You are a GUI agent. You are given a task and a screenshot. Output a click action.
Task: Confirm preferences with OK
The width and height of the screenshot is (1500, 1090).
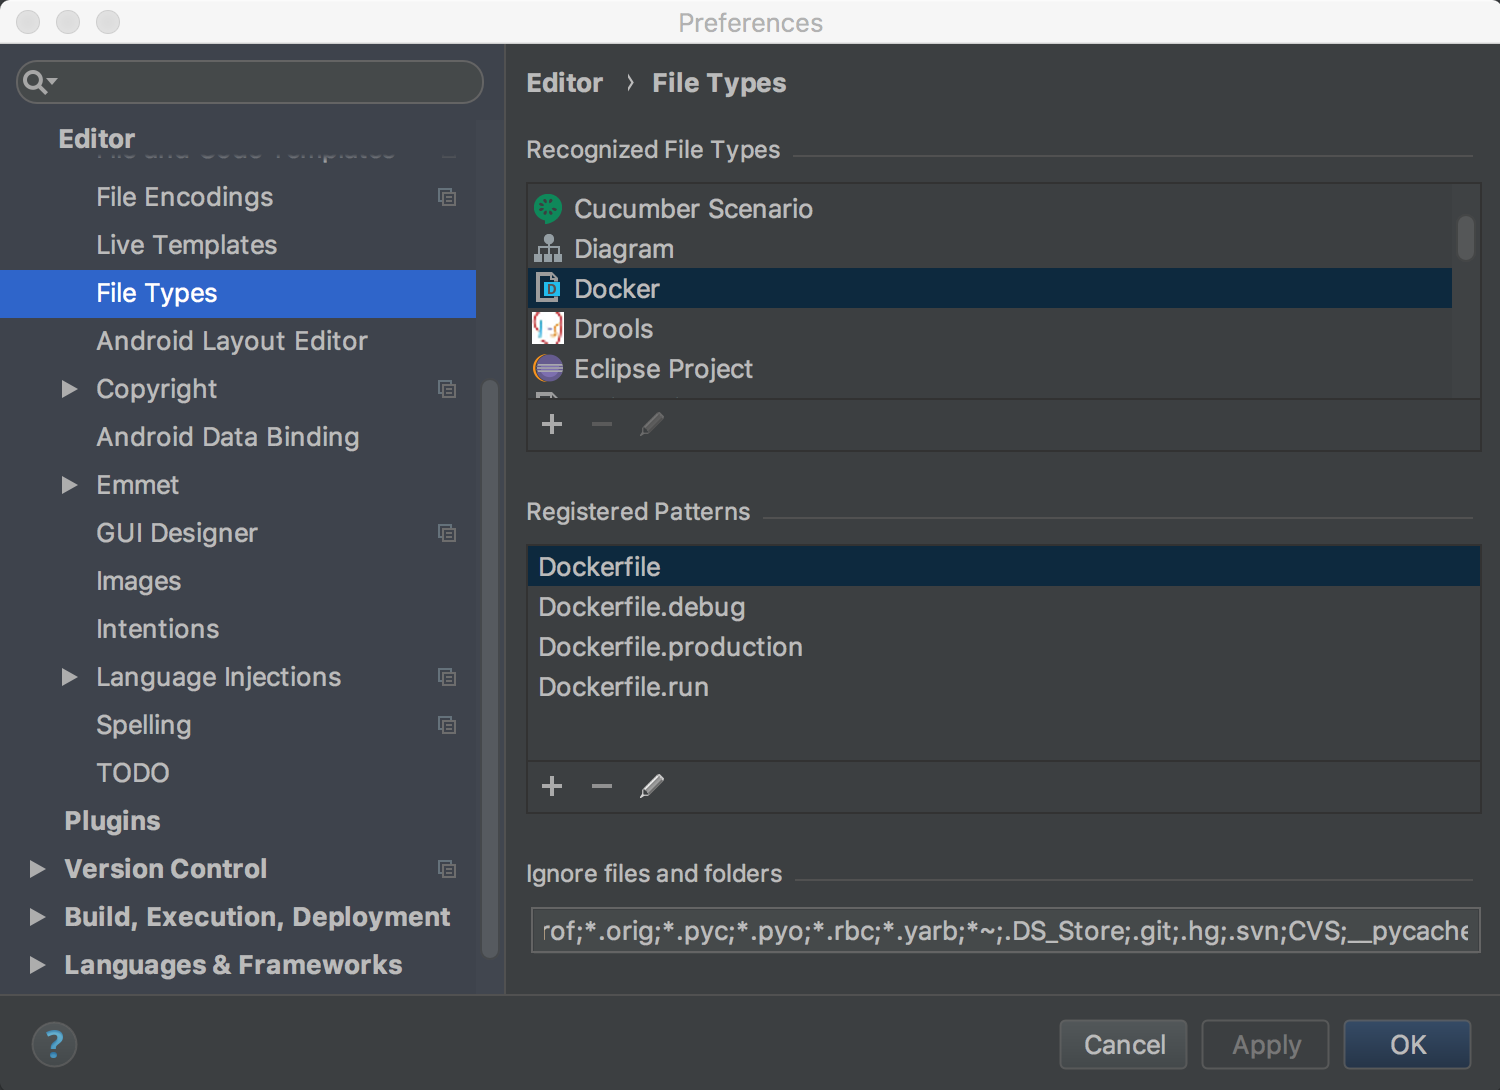tap(1408, 1045)
